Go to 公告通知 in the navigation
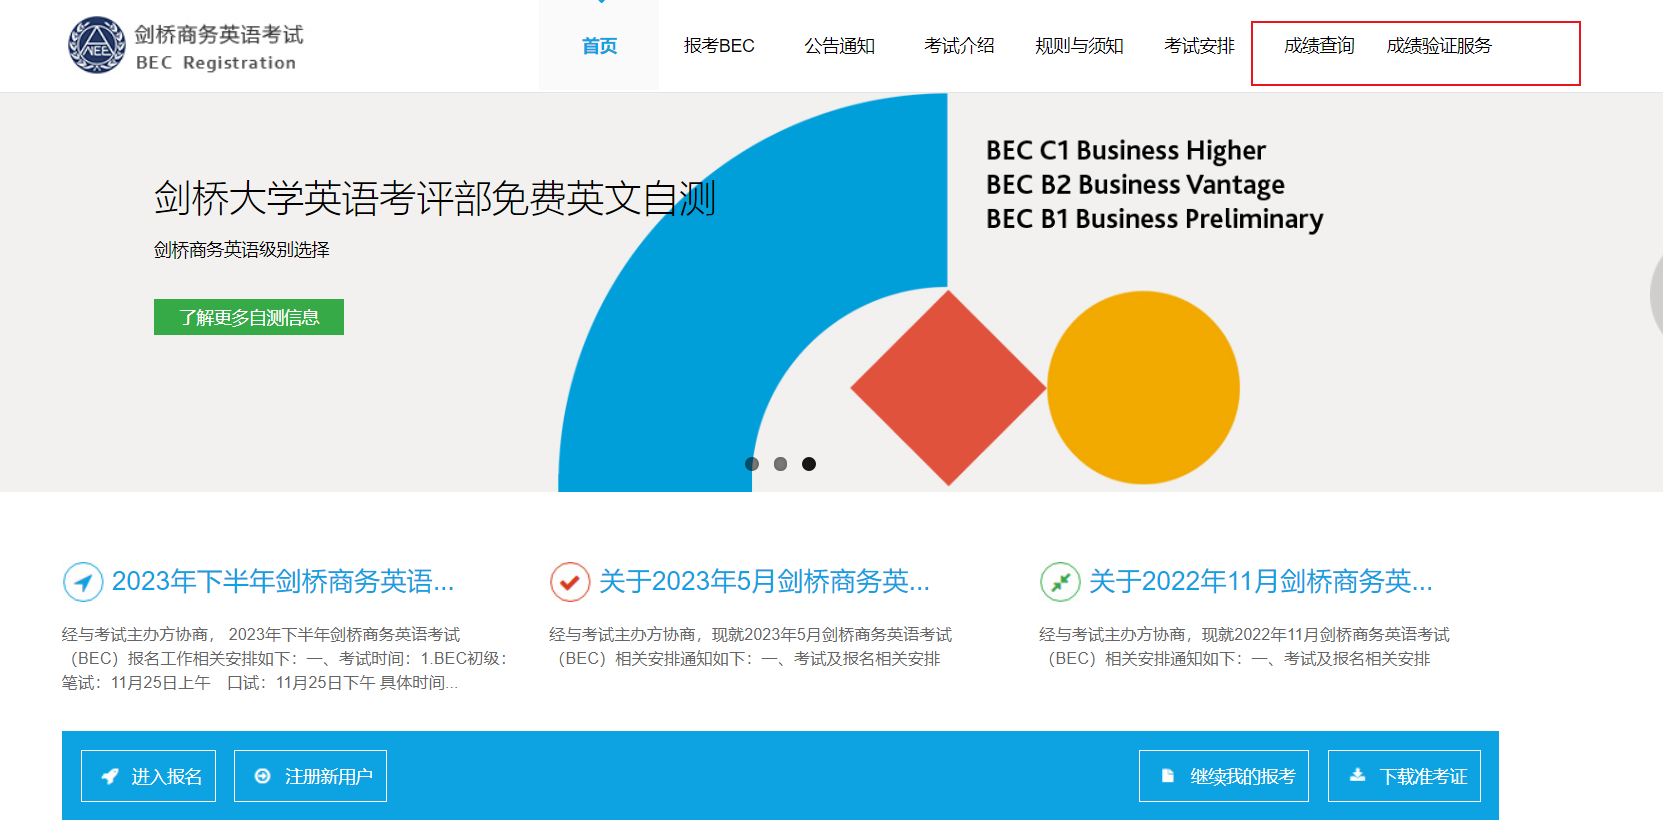The height and width of the screenshot is (822, 1663). (839, 46)
